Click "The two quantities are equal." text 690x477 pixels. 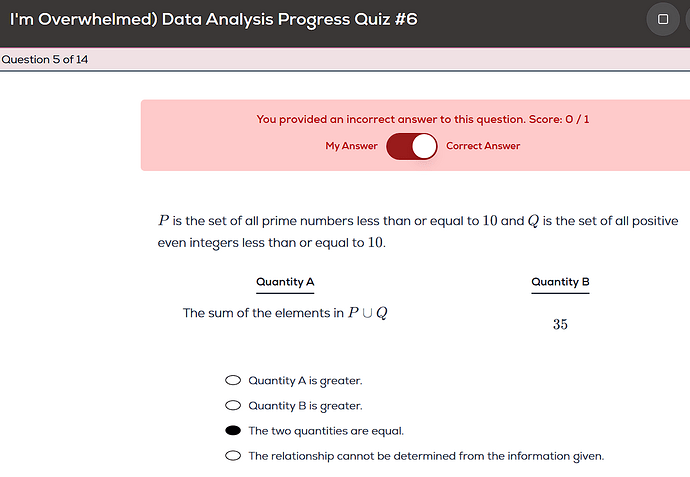(x=326, y=431)
